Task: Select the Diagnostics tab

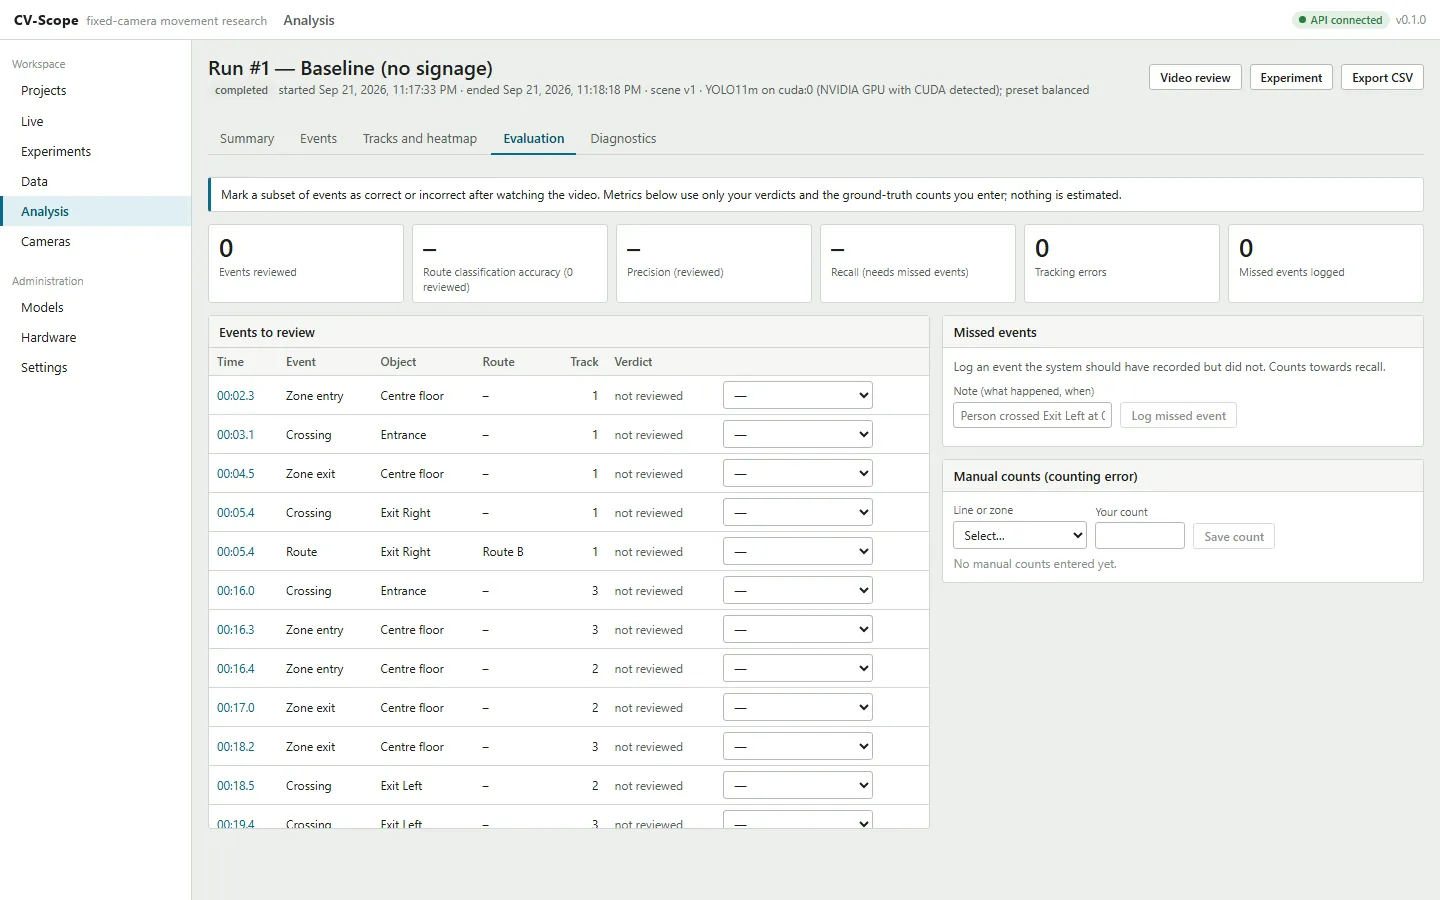Action: [623, 139]
